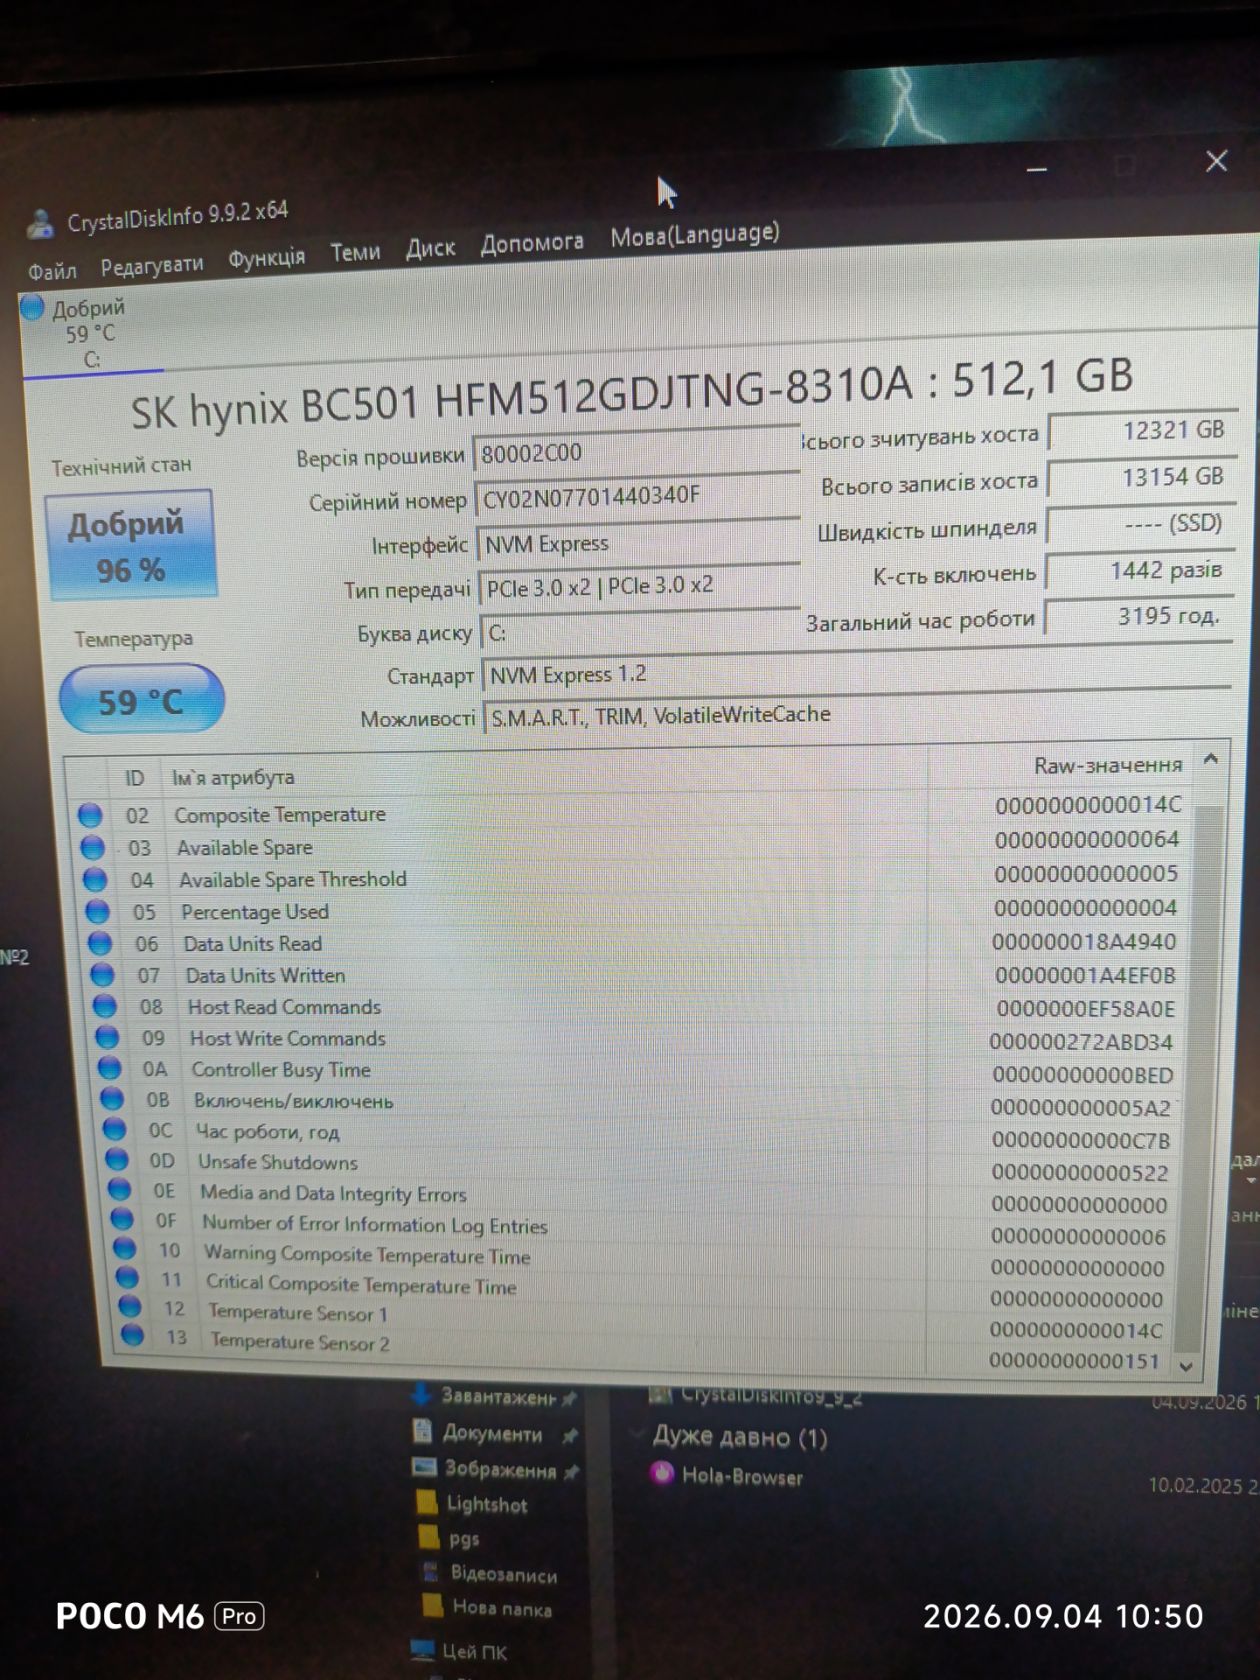Click the status orb beside Percentage Used
The image size is (1260, 1680).
(97, 912)
